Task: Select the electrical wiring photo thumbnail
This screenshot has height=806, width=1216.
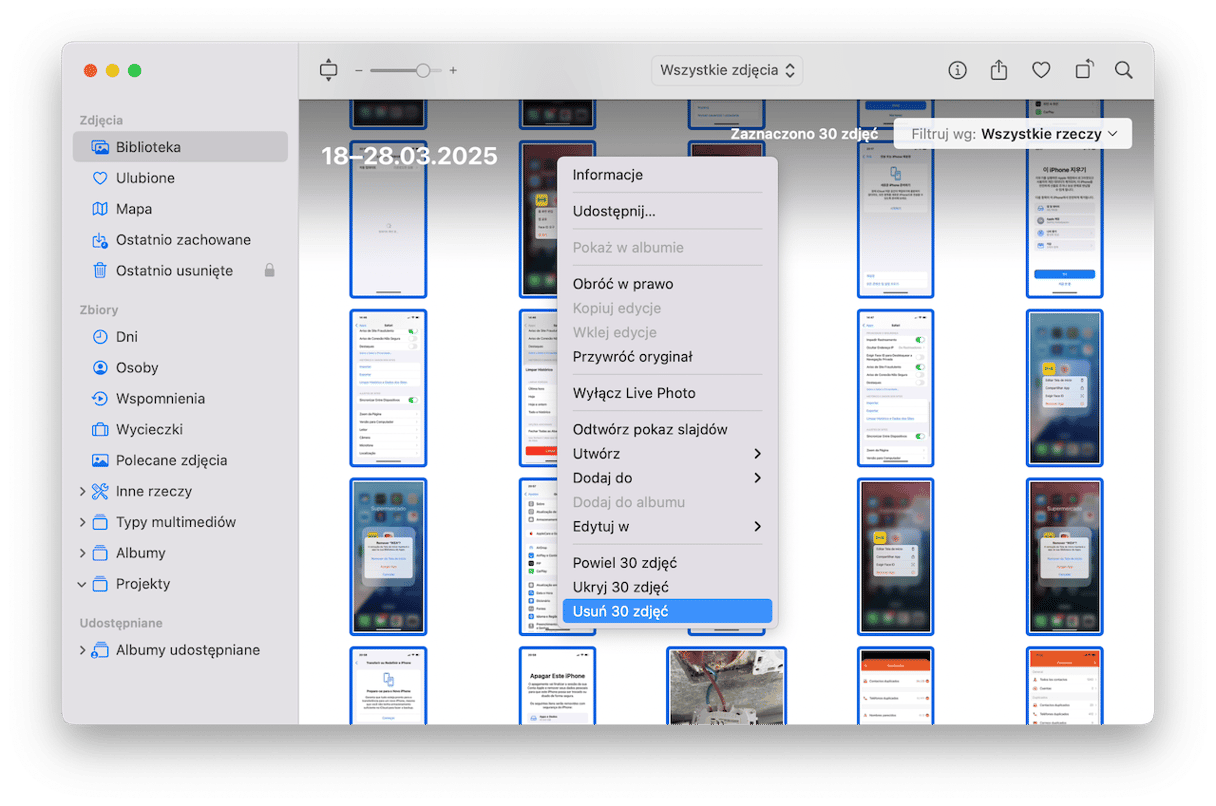Action: [x=712, y=687]
